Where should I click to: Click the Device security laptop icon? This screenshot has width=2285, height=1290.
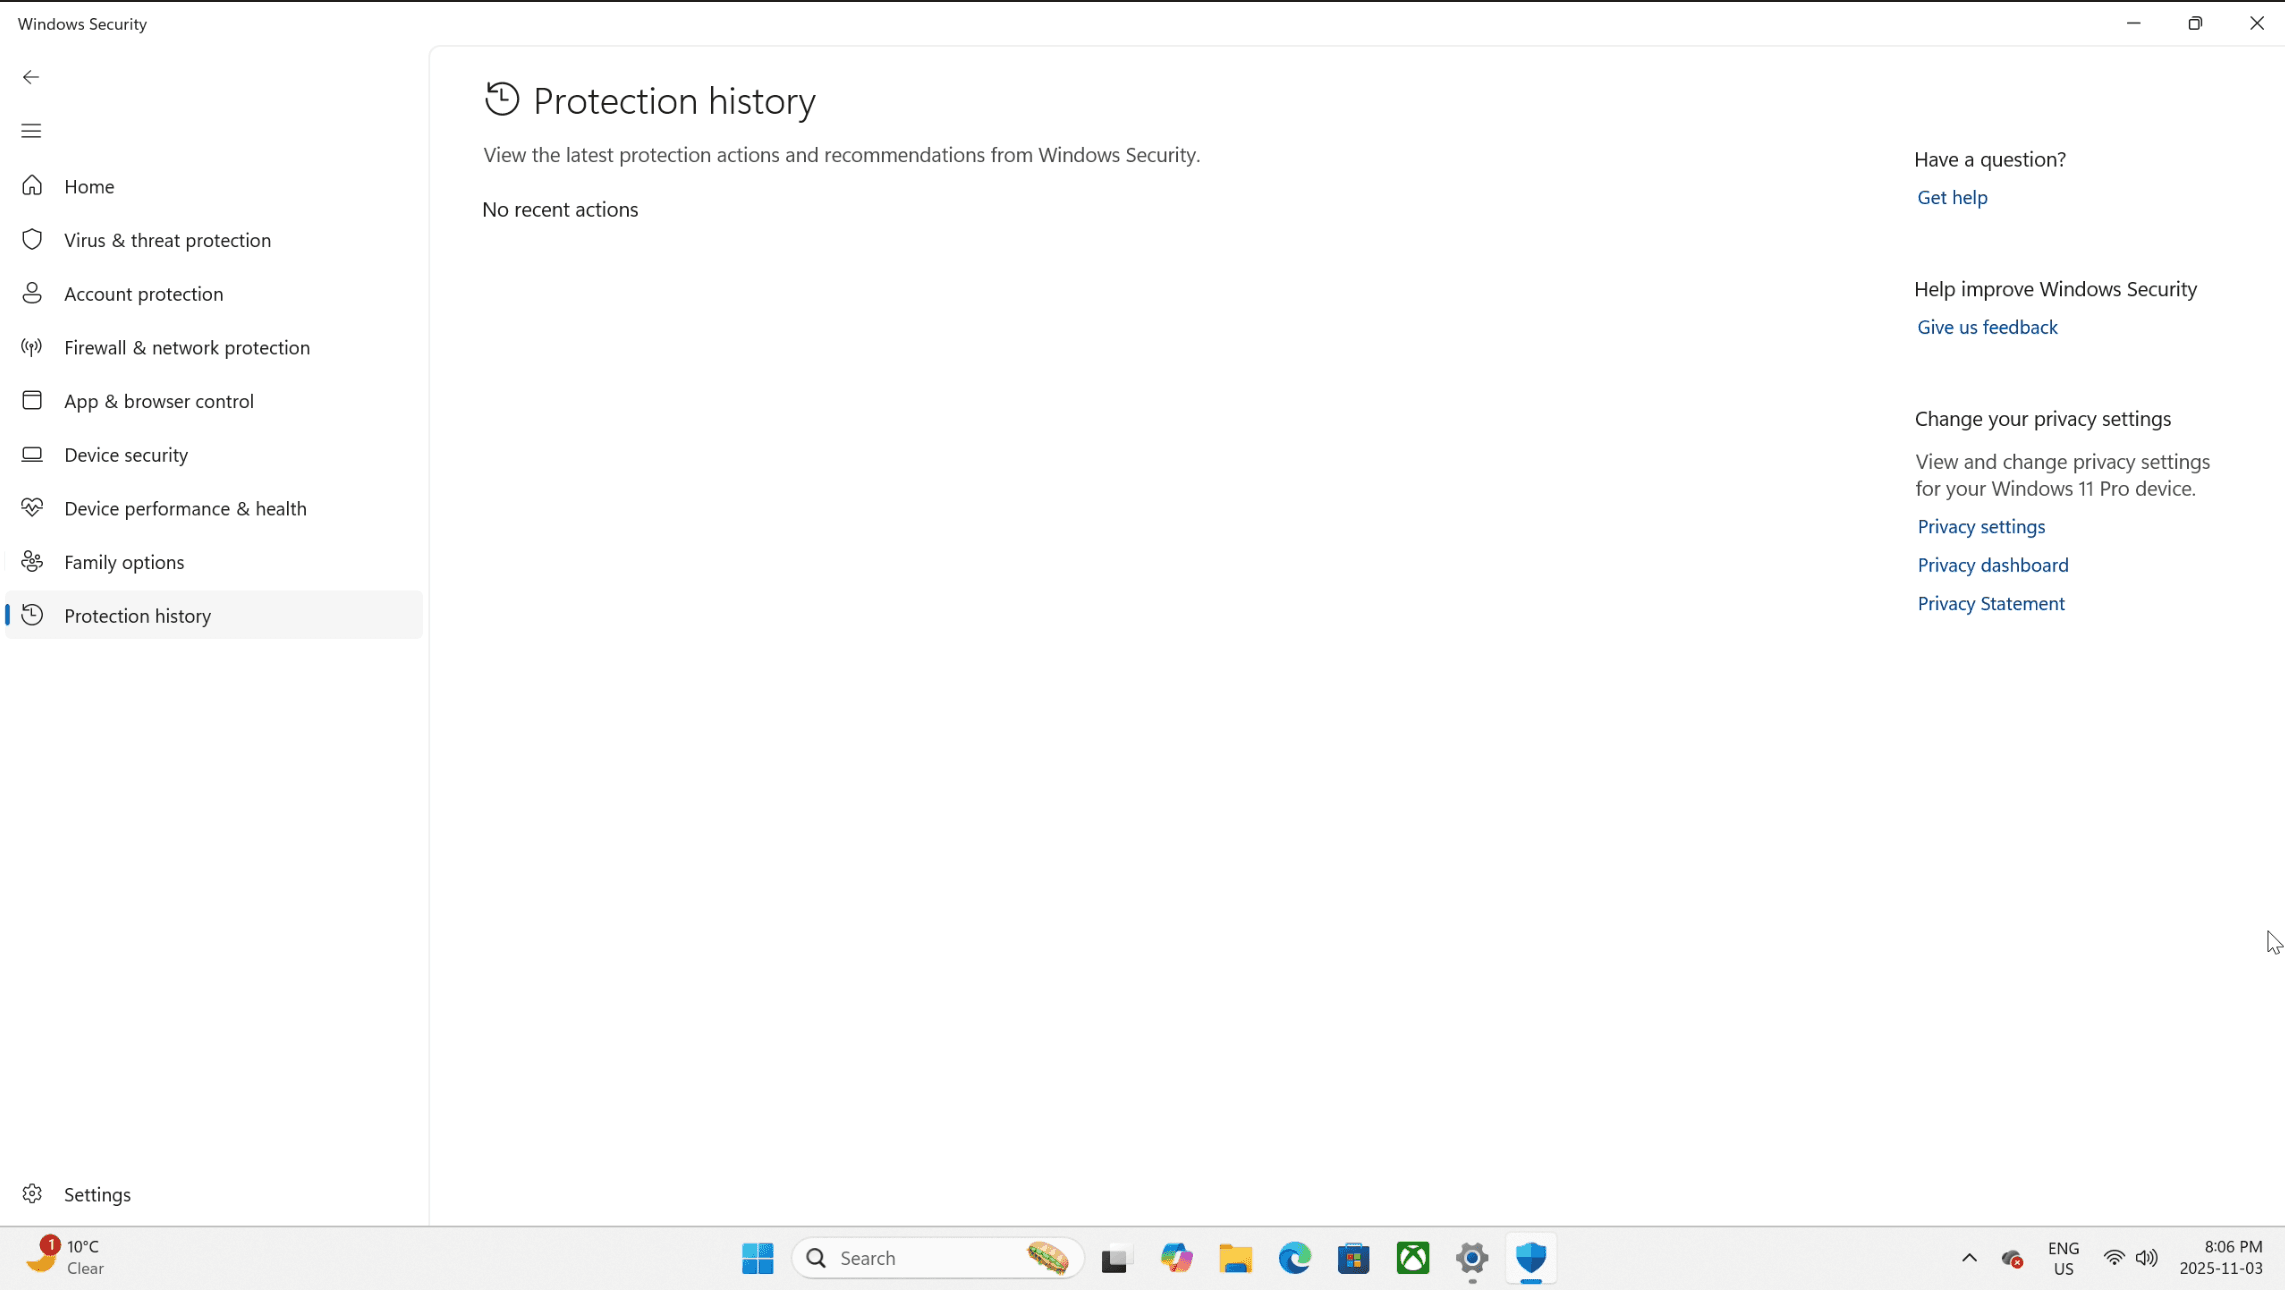pyautogui.click(x=32, y=455)
